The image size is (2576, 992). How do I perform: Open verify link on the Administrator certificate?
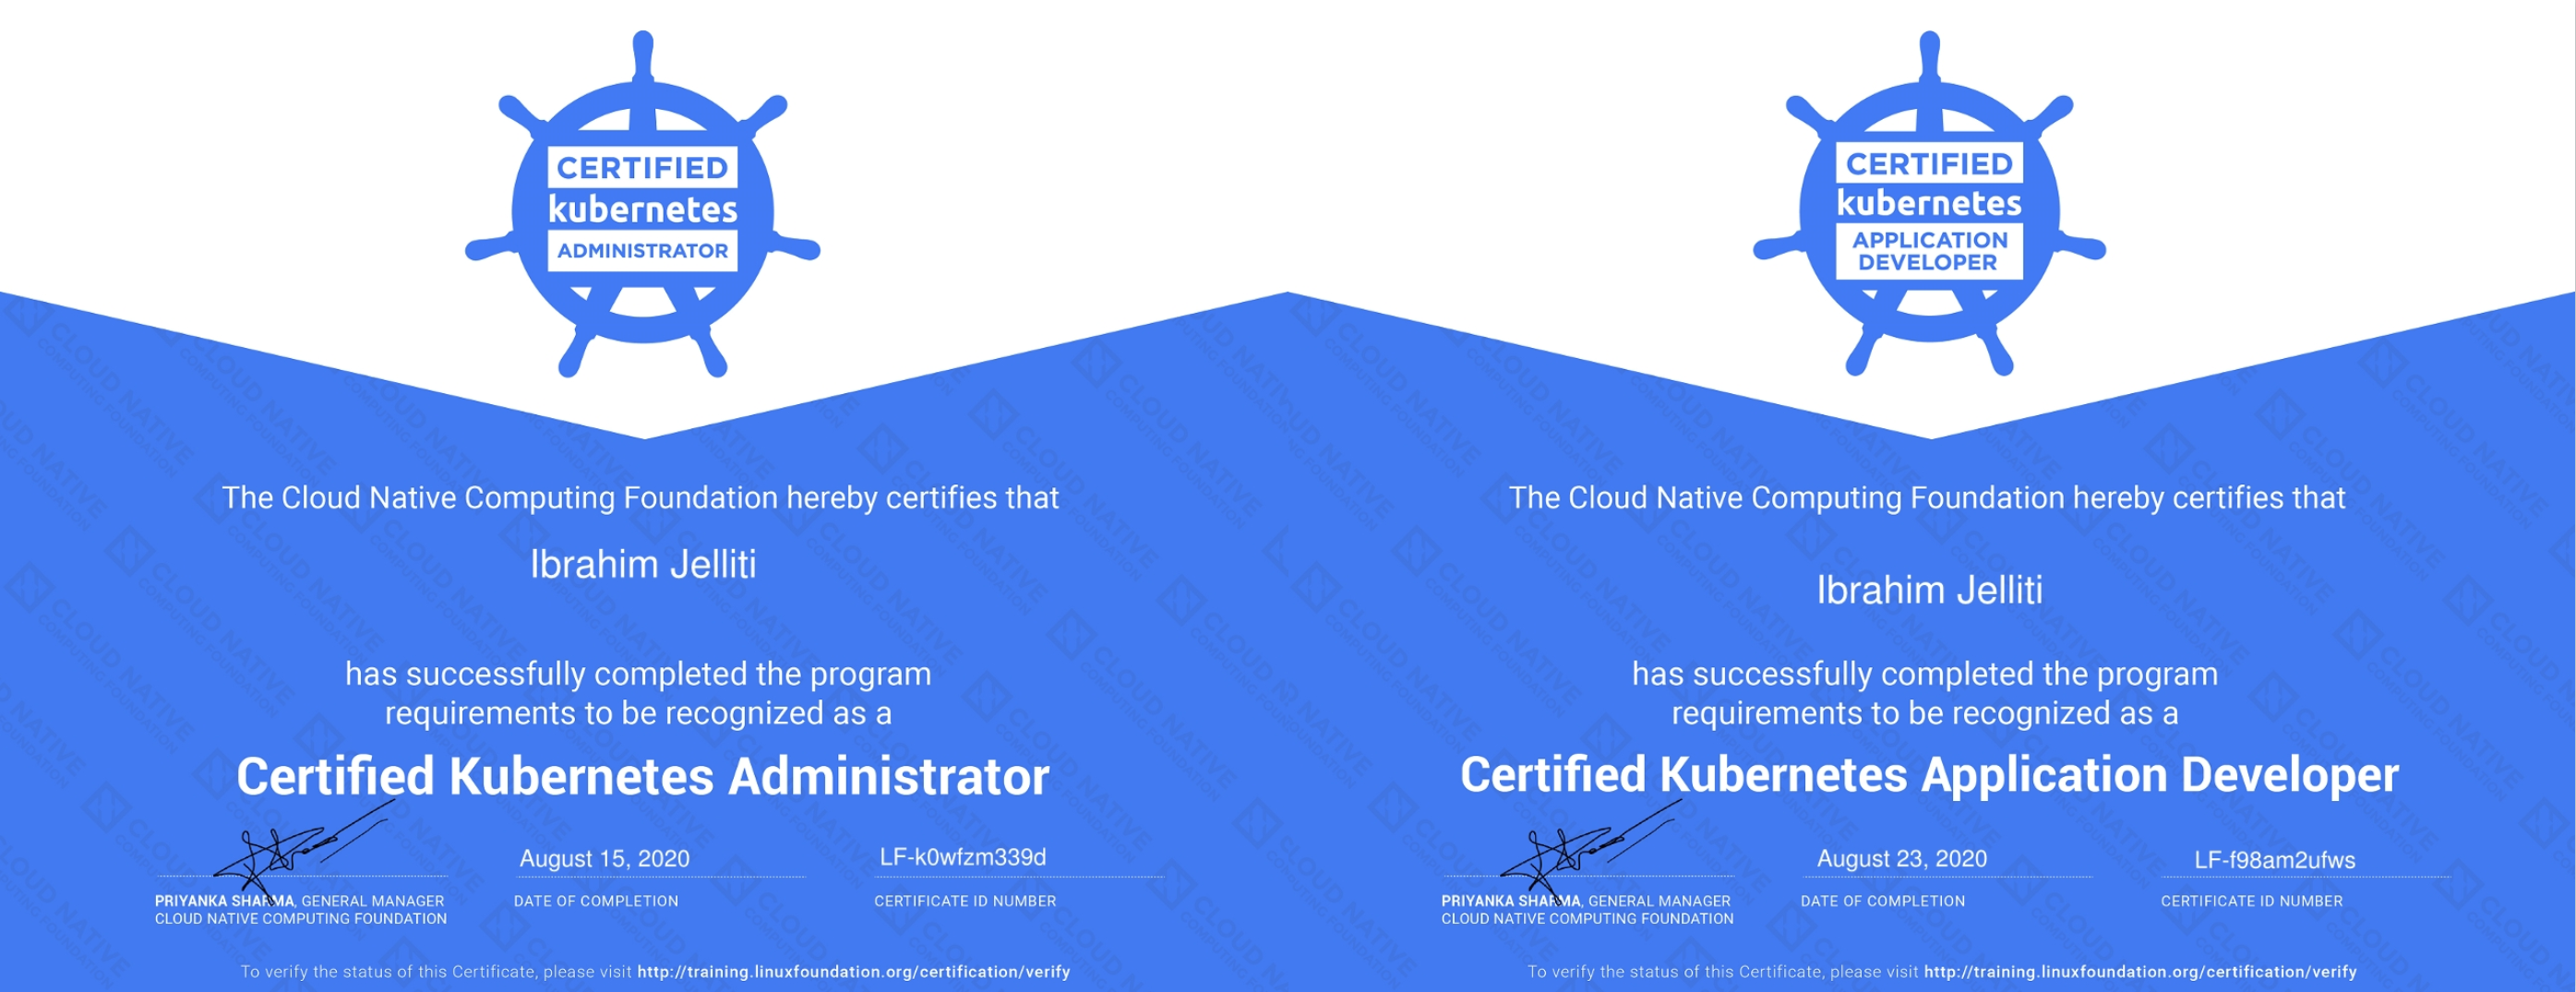[x=854, y=972]
